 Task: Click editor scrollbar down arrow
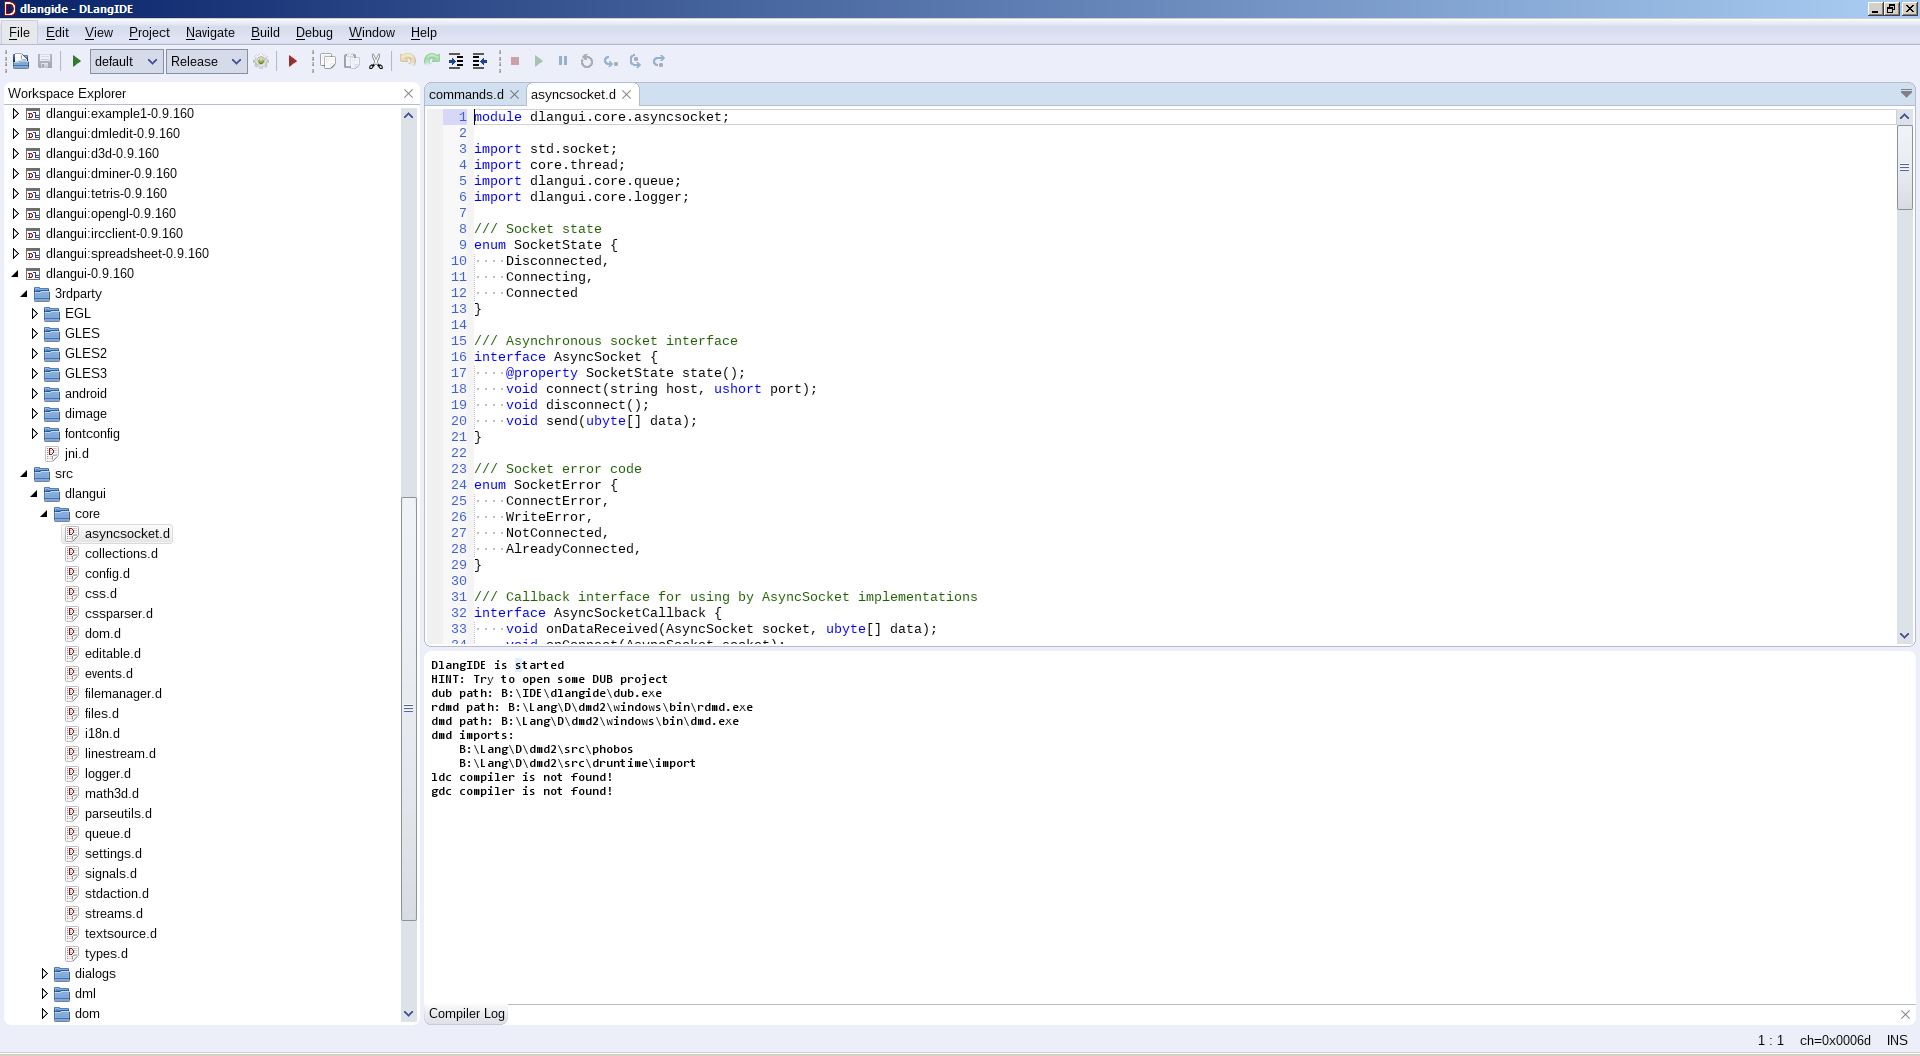click(x=1904, y=635)
